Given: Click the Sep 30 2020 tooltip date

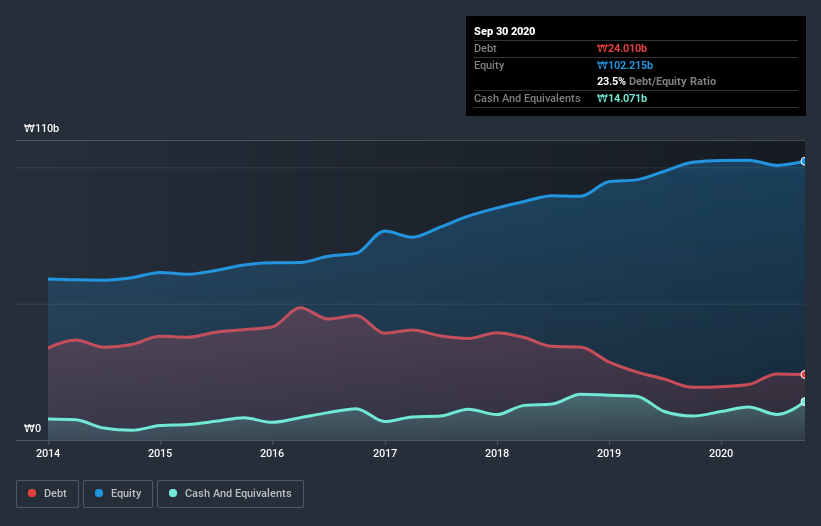Looking at the screenshot, I should tap(505, 31).
